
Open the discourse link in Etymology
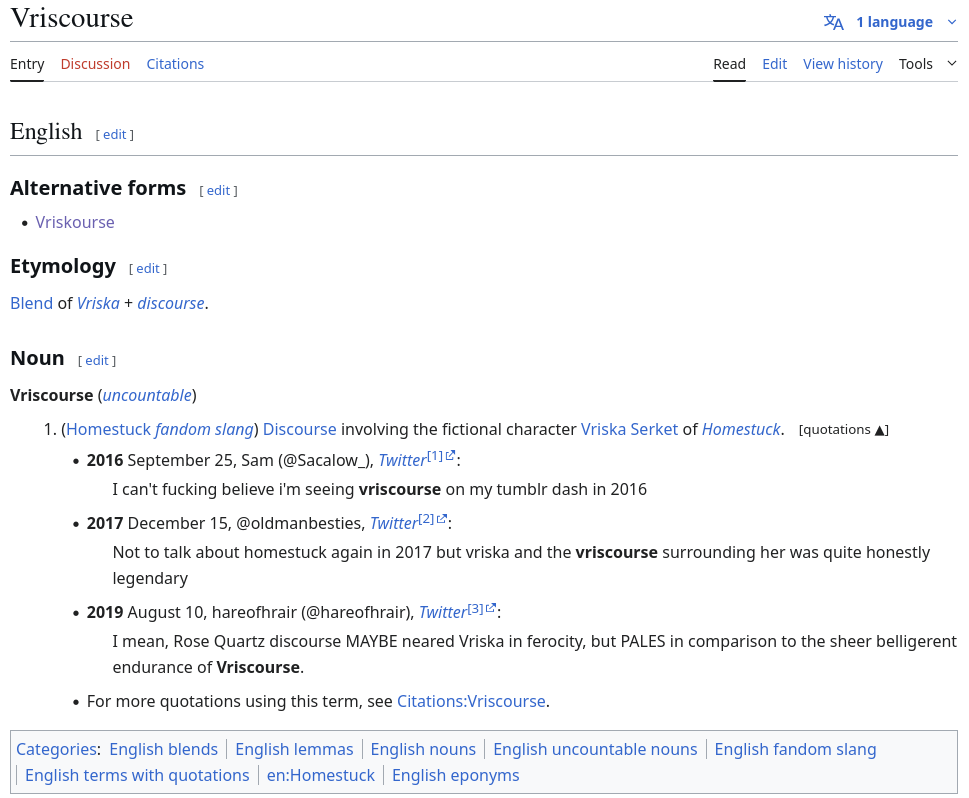171,303
